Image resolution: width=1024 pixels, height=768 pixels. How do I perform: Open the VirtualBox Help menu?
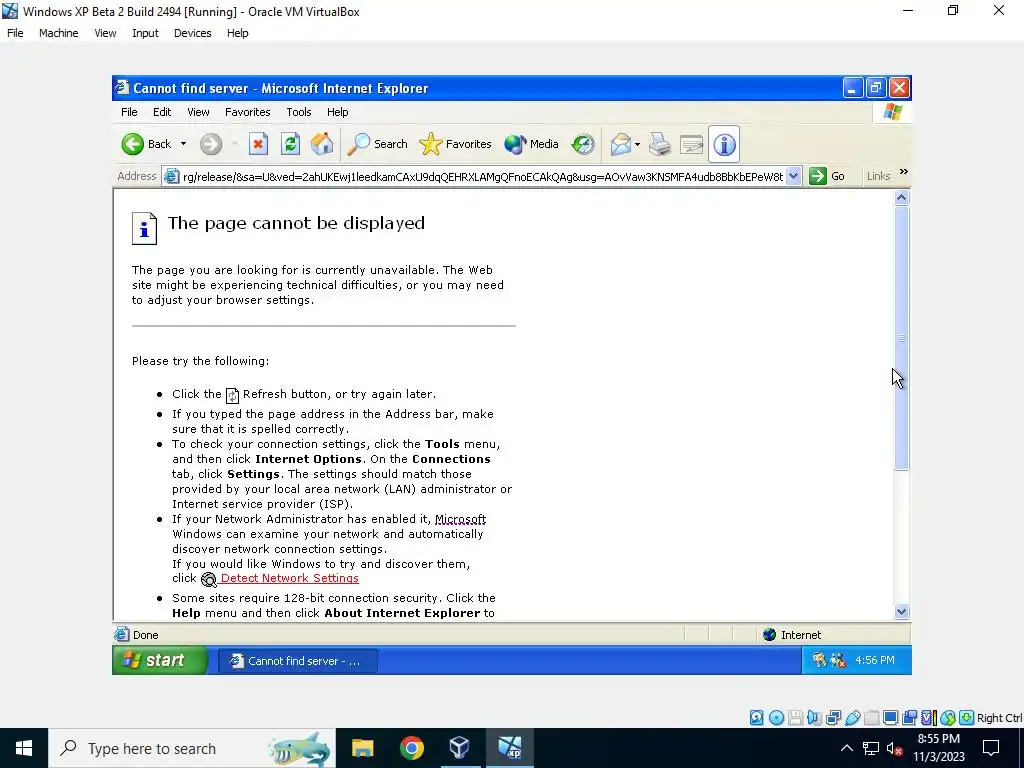[x=238, y=33]
